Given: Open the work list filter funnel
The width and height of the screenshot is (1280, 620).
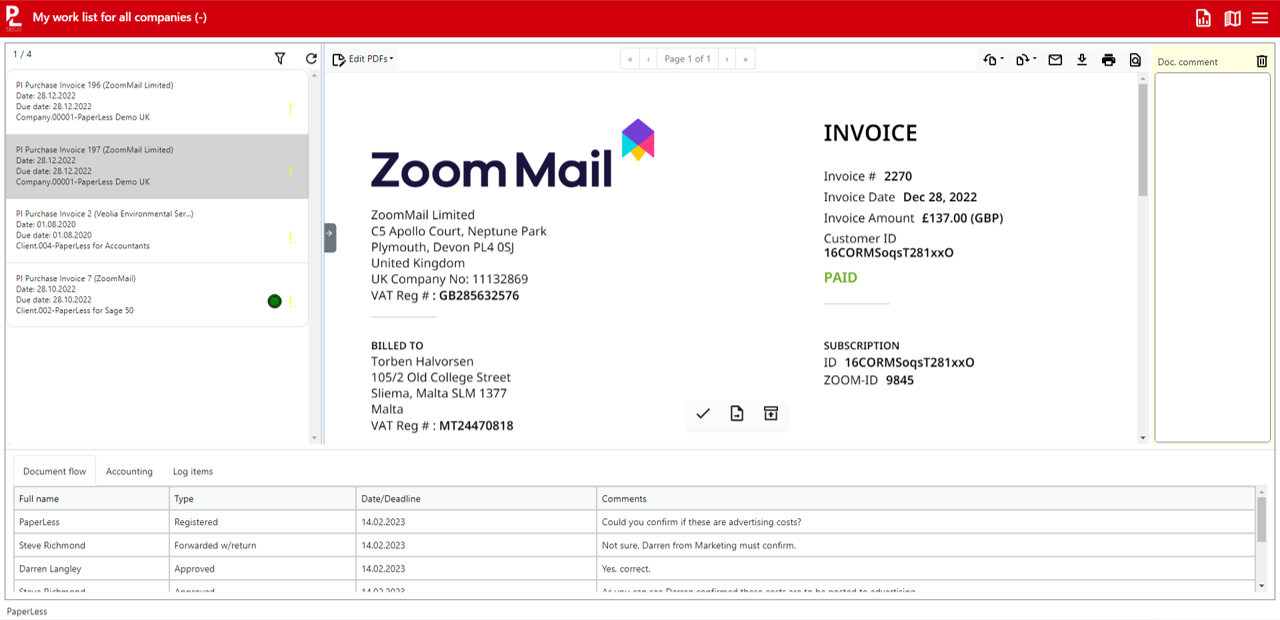Looking at the screenshot, I should (280, 59).
